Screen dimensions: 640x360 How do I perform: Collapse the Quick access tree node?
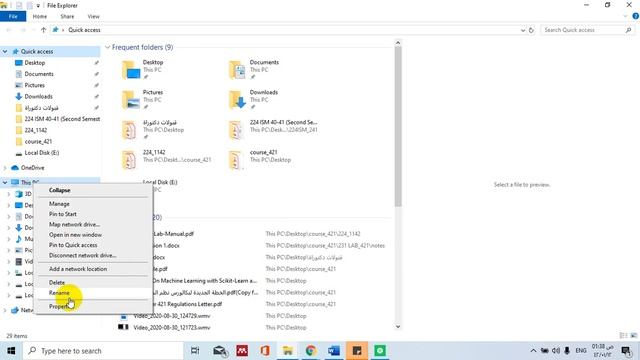point(5,51)
